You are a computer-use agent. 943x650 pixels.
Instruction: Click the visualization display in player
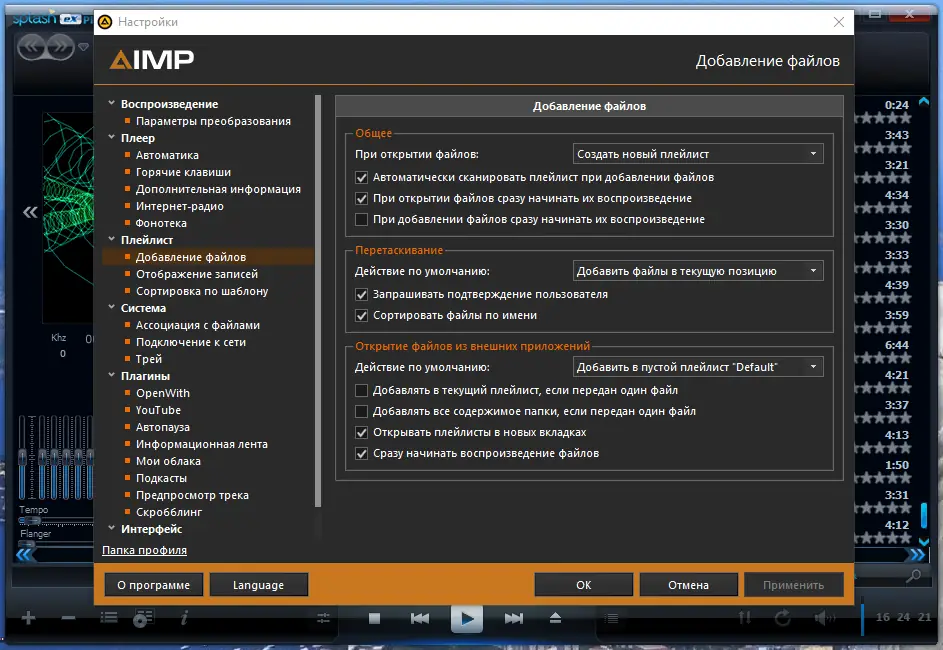click(x=68, y=218)
